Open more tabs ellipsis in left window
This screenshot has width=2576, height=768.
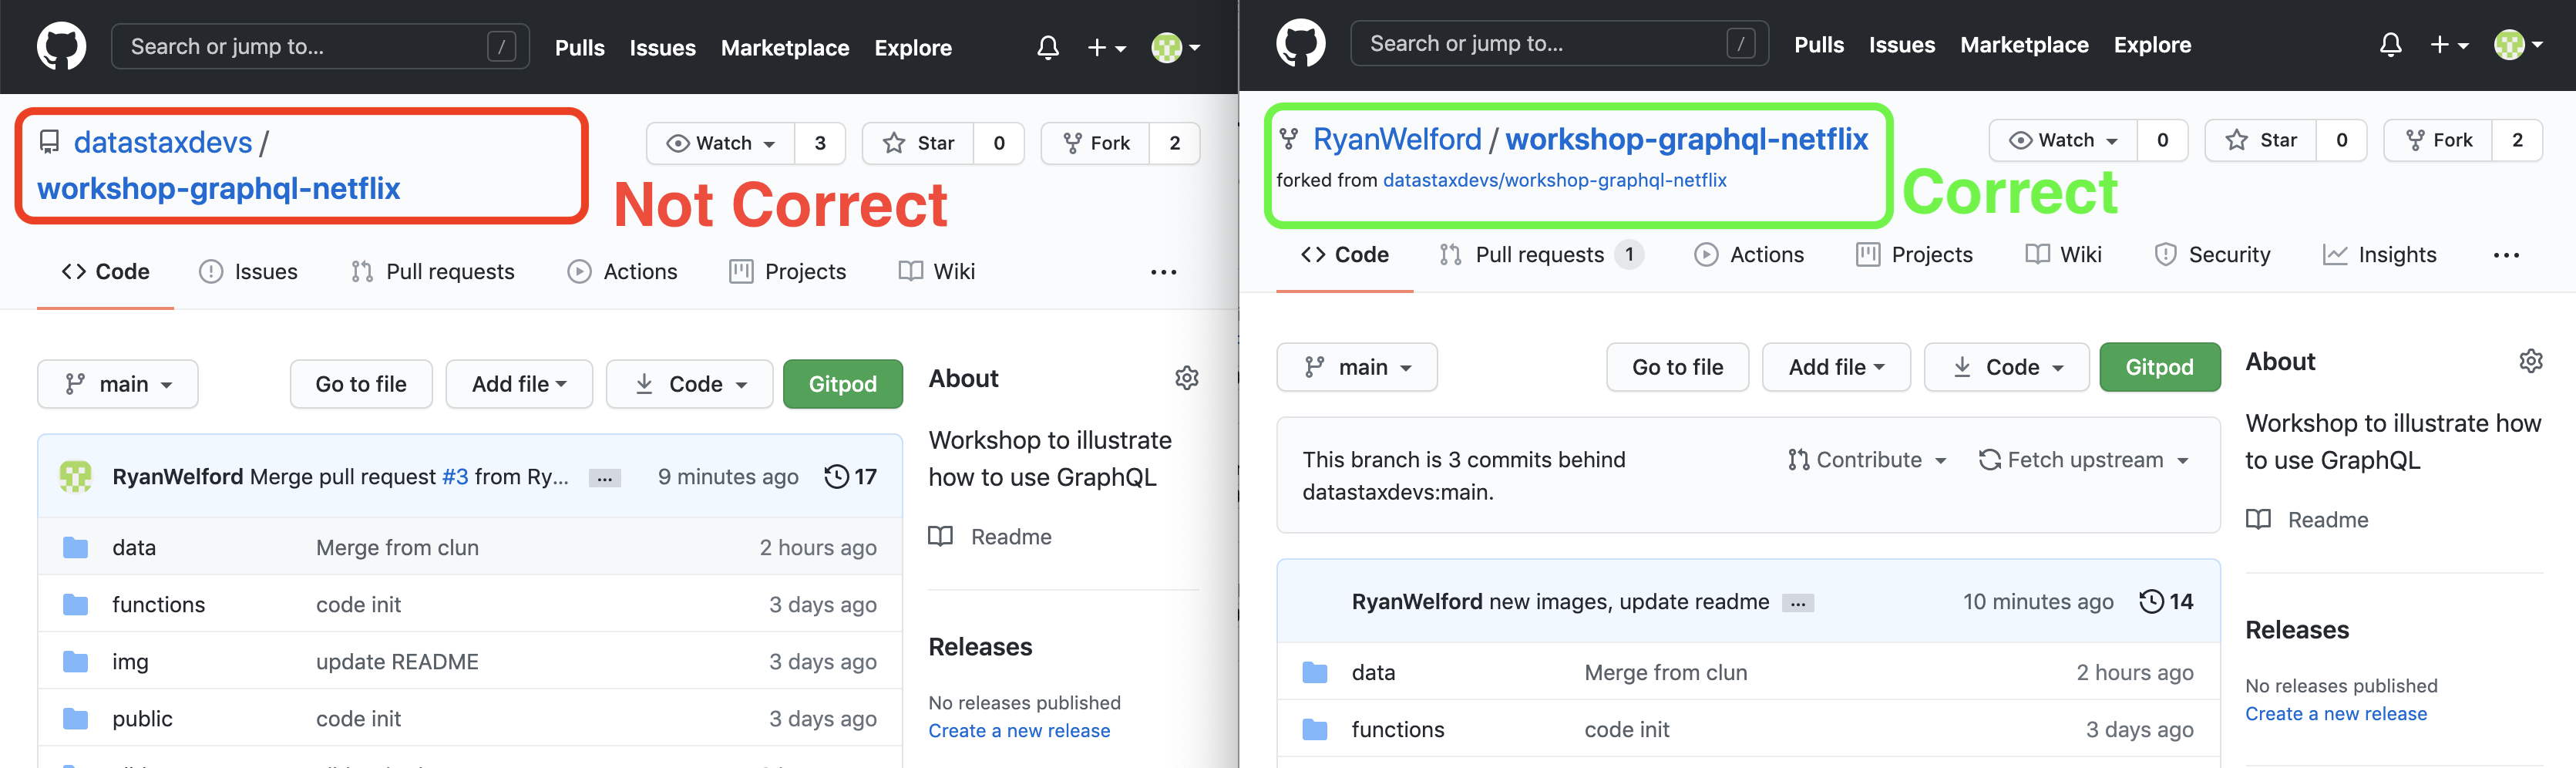[1163, 272]
